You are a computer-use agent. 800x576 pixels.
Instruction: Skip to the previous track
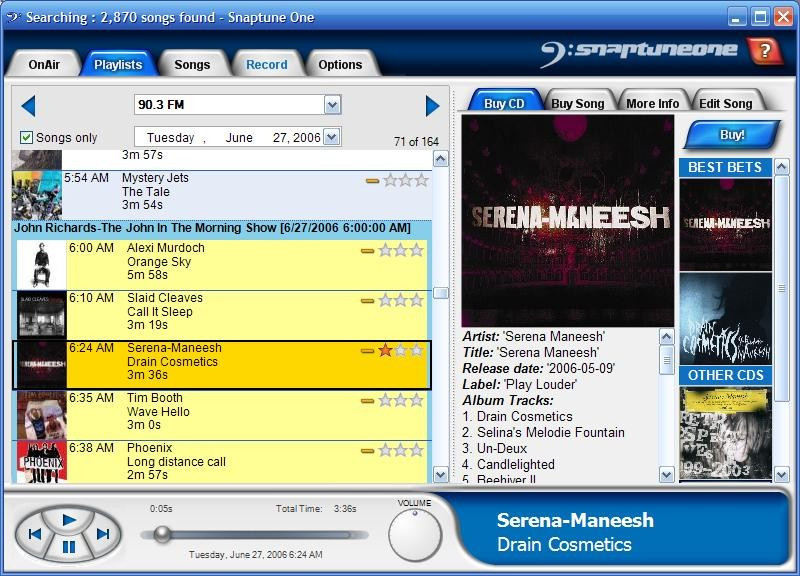[x=35, y=534]
